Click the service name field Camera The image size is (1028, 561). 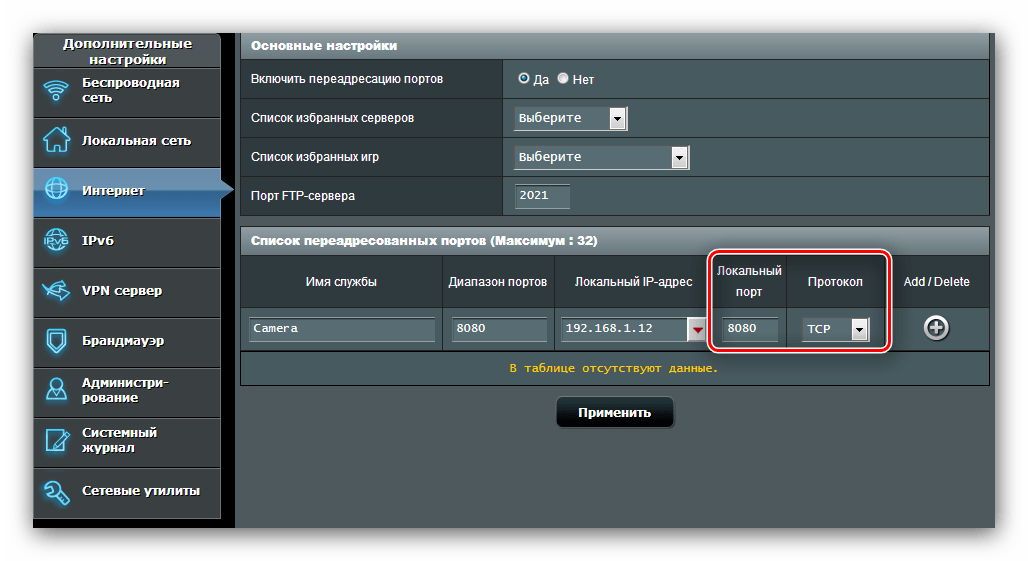[342, 328]
